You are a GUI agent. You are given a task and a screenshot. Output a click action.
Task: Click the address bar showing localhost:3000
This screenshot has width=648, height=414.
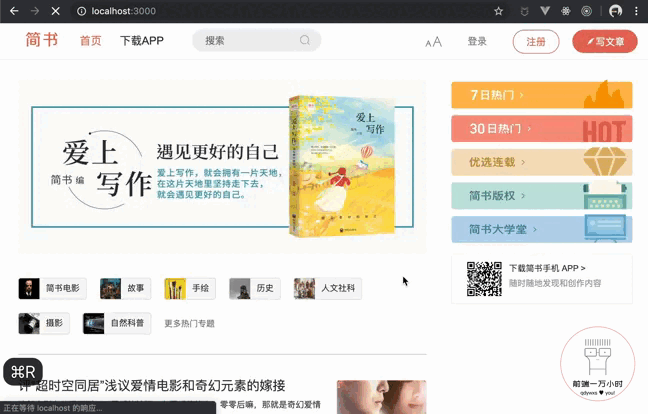pyautogui.click(x=281, y=11)
